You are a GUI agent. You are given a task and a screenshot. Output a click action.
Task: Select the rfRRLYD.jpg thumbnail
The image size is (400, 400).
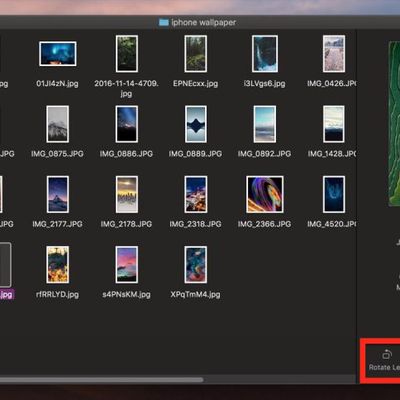pos(58,265)
